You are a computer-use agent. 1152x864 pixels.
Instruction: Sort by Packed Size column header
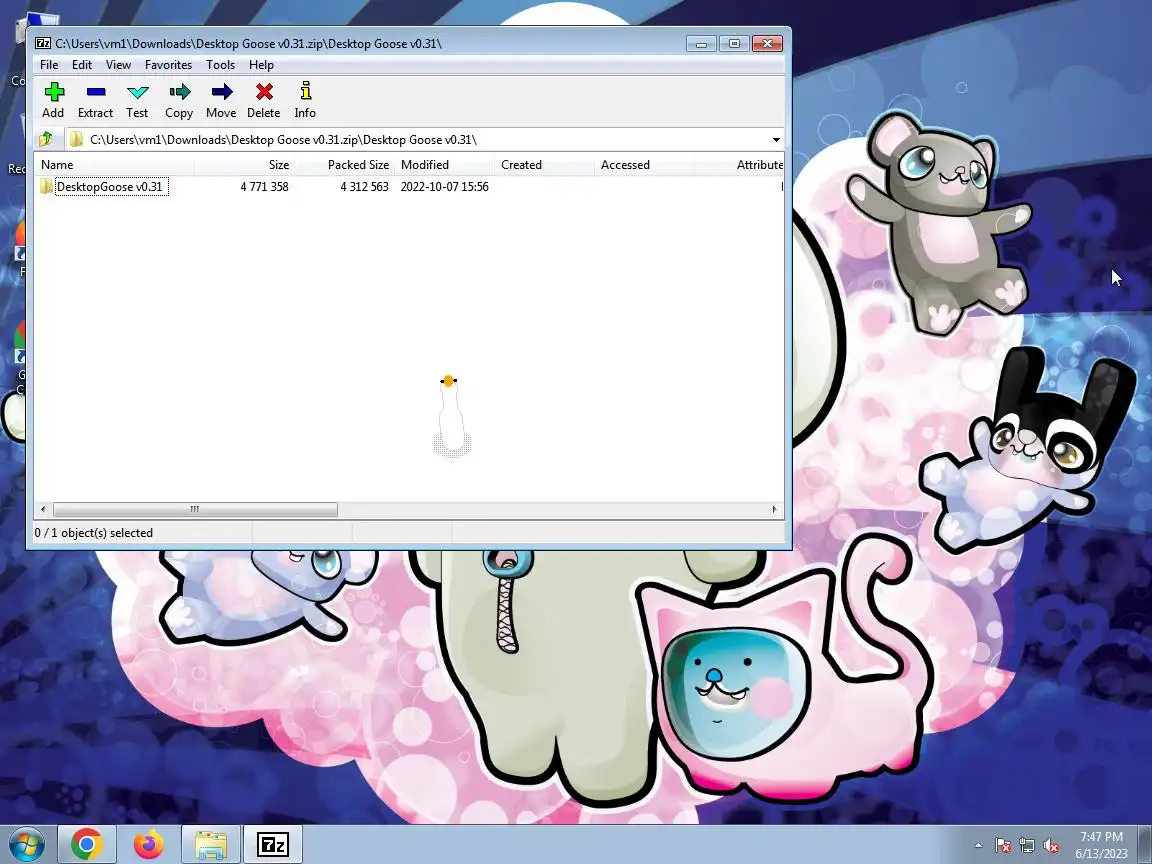pyautogui.click(x=345, y=165)
